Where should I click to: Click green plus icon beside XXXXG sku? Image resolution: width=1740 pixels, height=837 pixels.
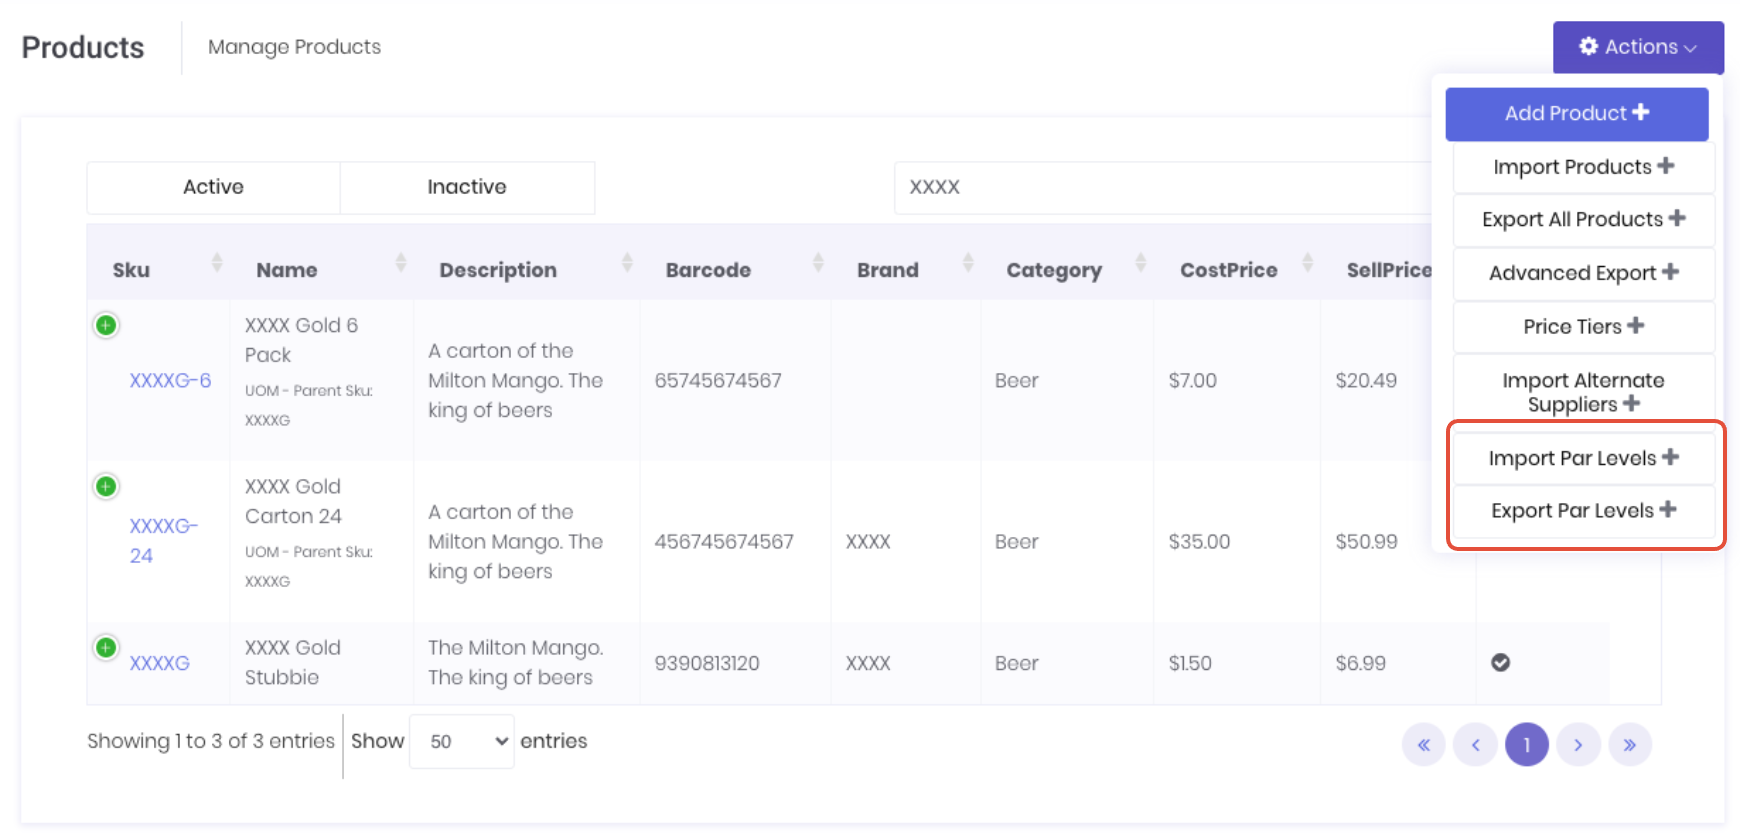point(106,648)
